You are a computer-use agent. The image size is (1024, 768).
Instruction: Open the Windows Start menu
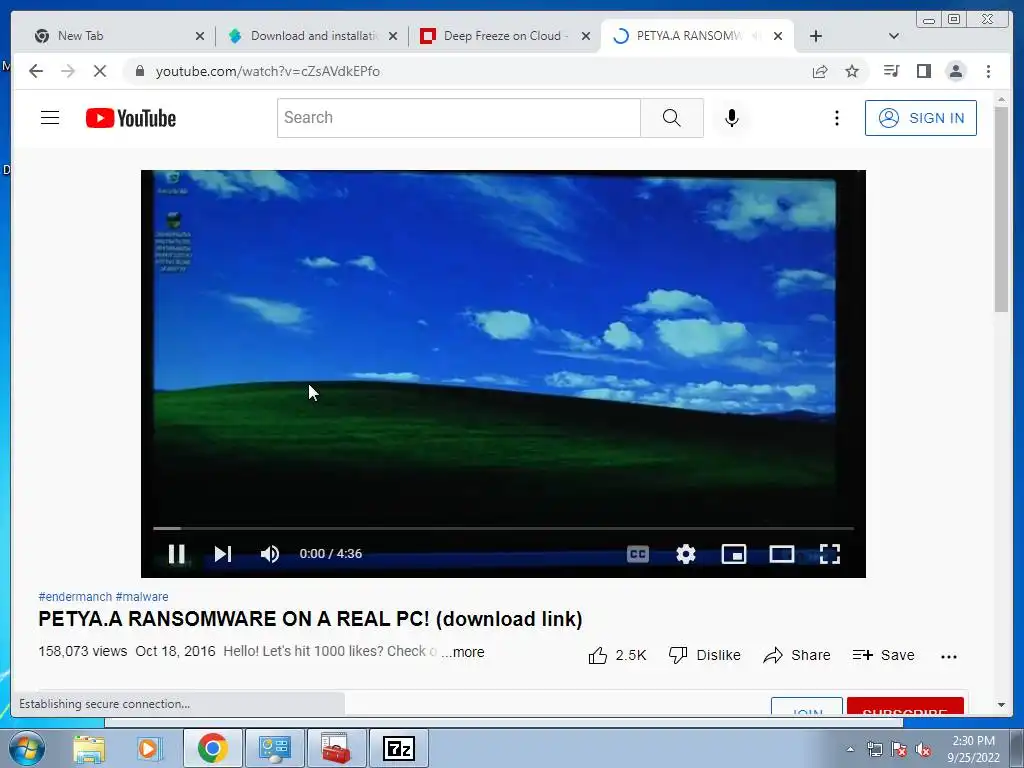pos(27,748)
